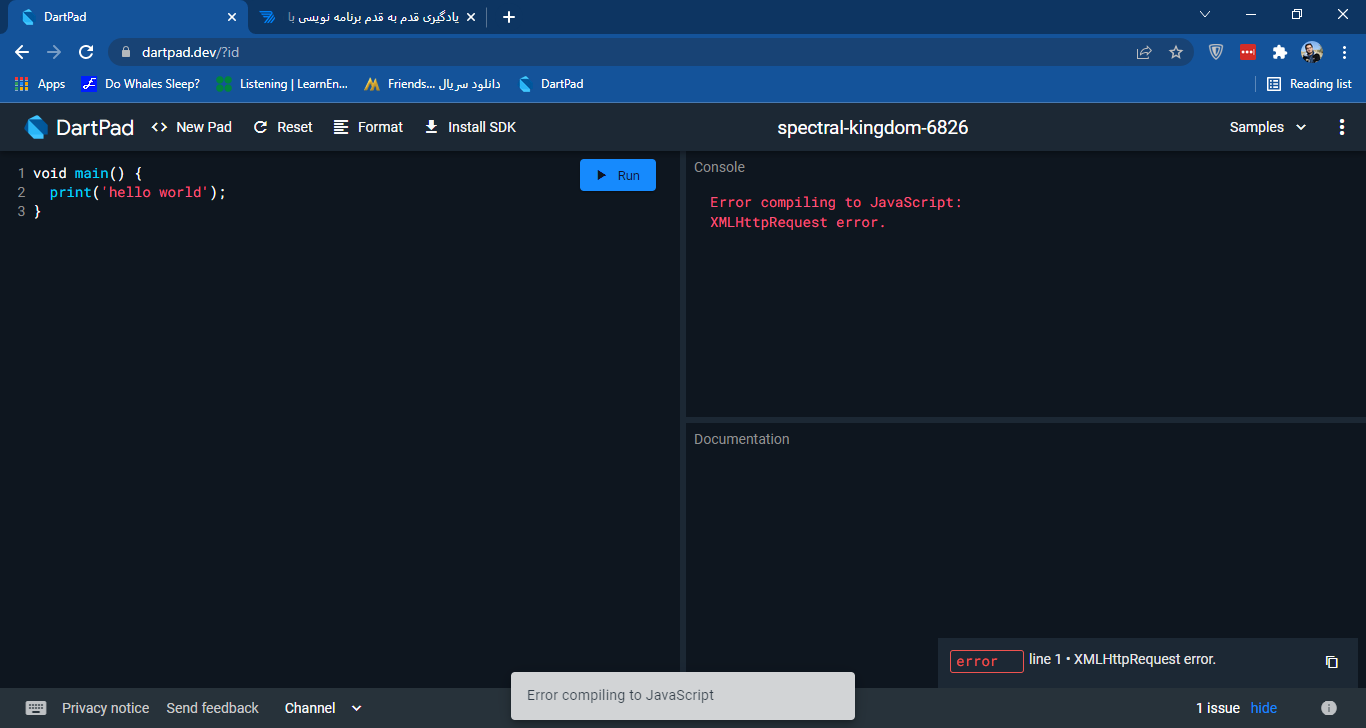Bookmark this page star icon
Image resolution: width=1366 pixels, height=728 pixels.
pos(1176,52)
